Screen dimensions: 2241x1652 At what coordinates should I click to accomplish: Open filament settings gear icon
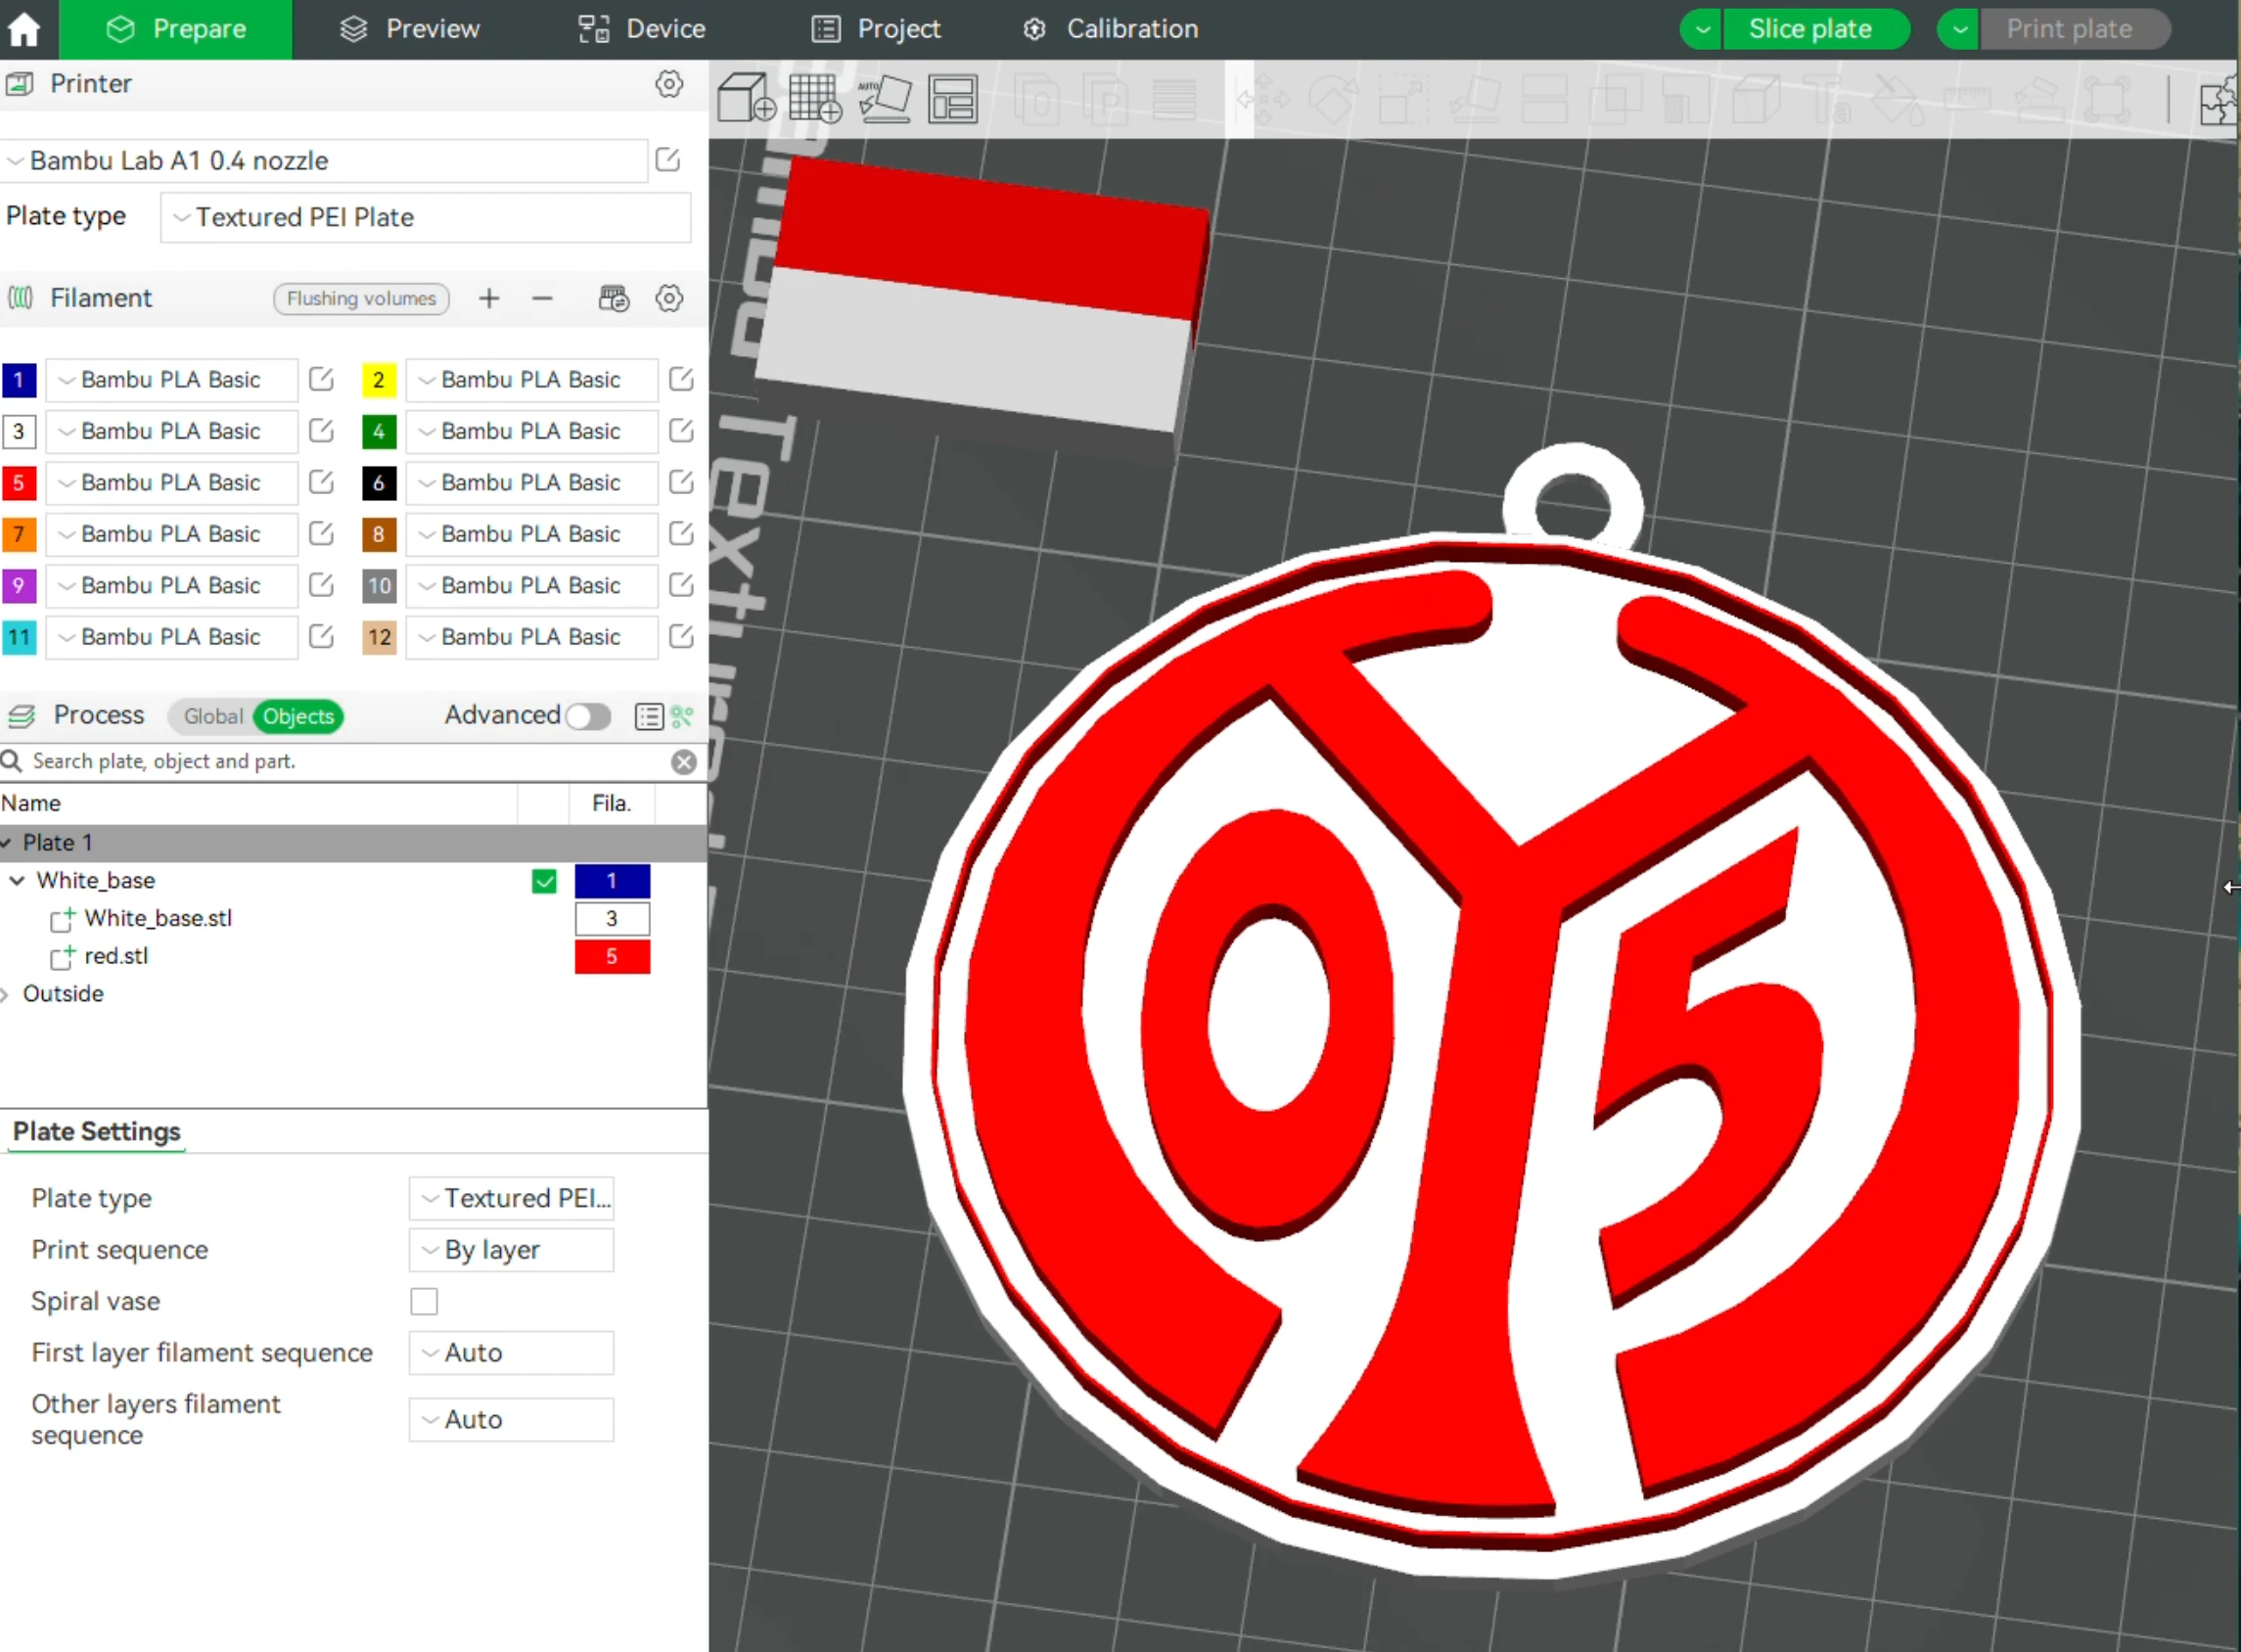(669, 298)
